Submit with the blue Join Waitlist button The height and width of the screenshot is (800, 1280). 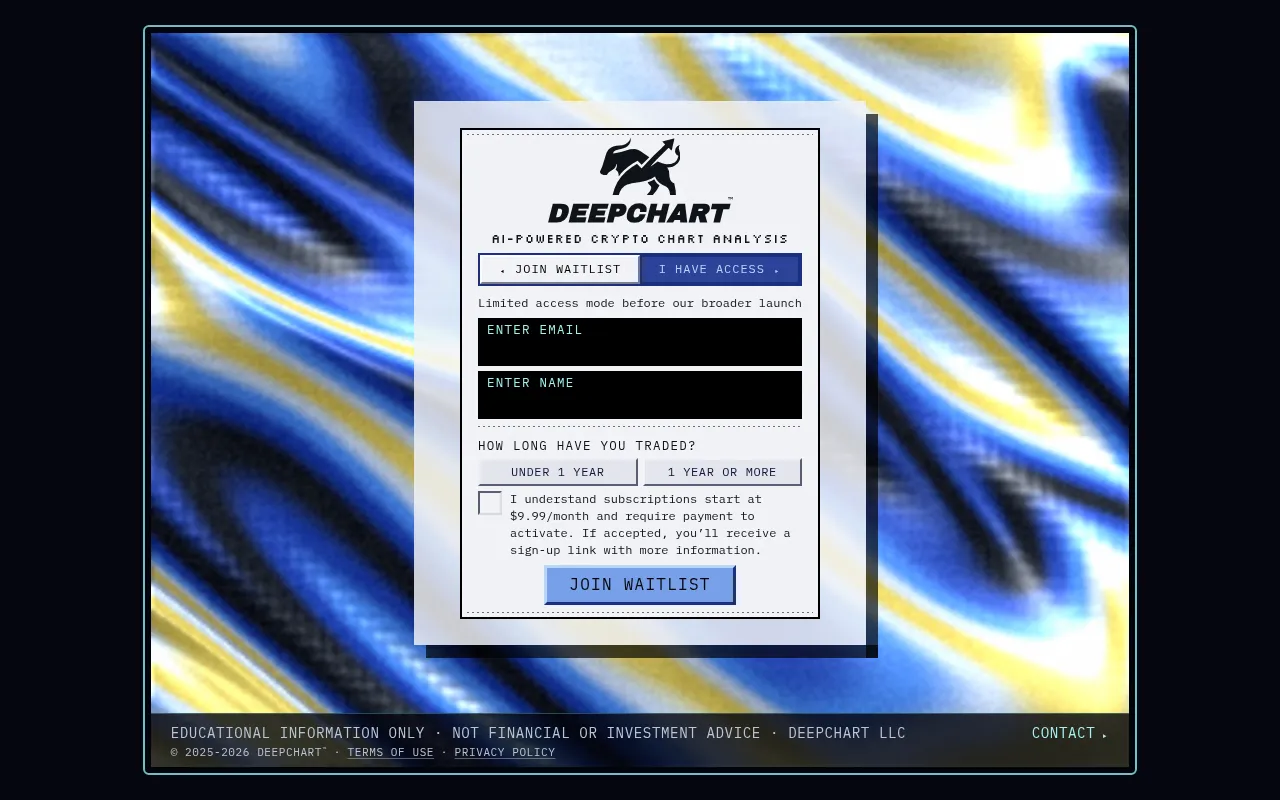[640, 585]
